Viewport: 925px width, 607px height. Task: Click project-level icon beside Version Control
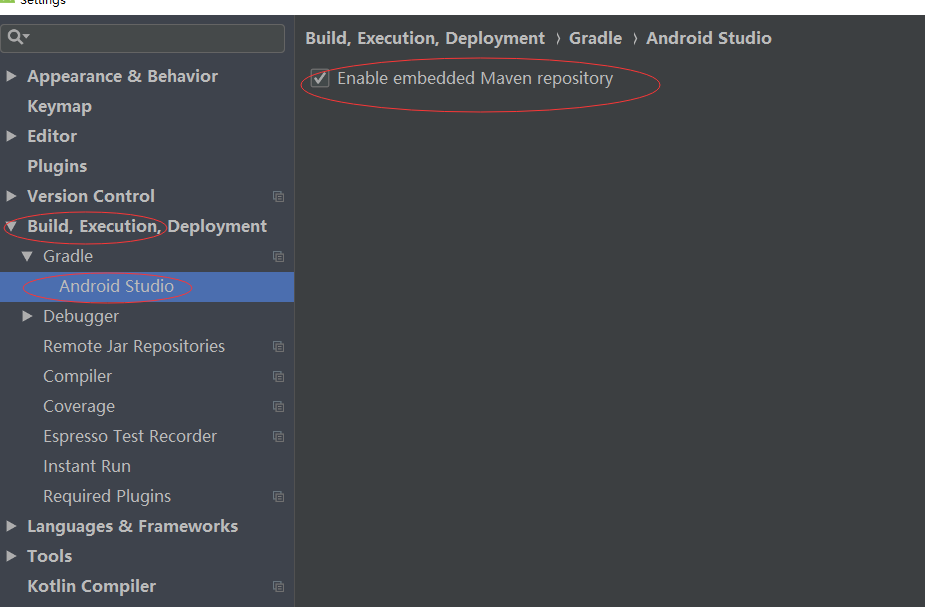coord(278,196)
